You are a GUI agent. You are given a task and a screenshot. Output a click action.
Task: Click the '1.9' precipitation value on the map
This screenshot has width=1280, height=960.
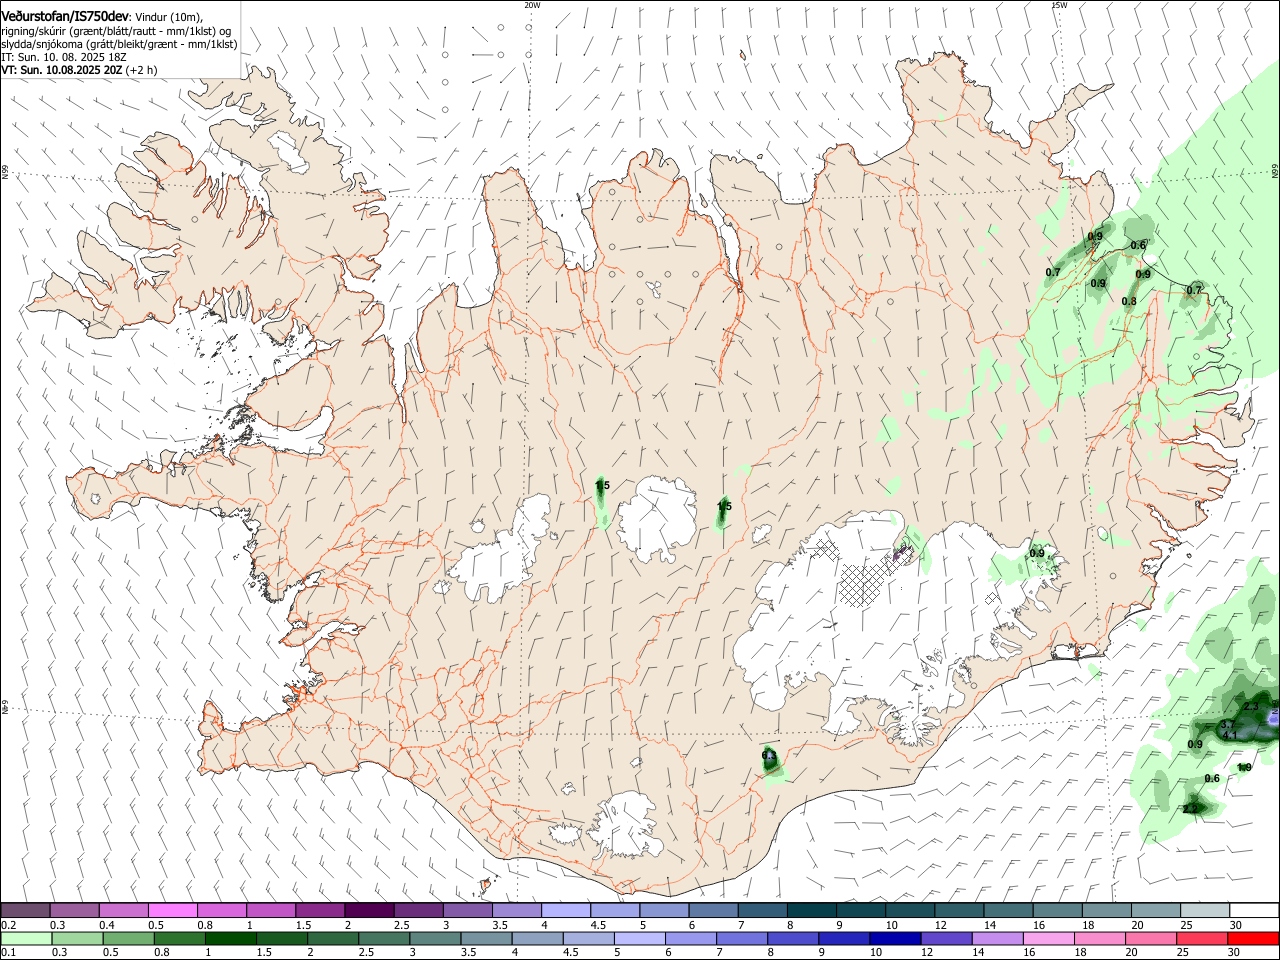(1244, 768)
